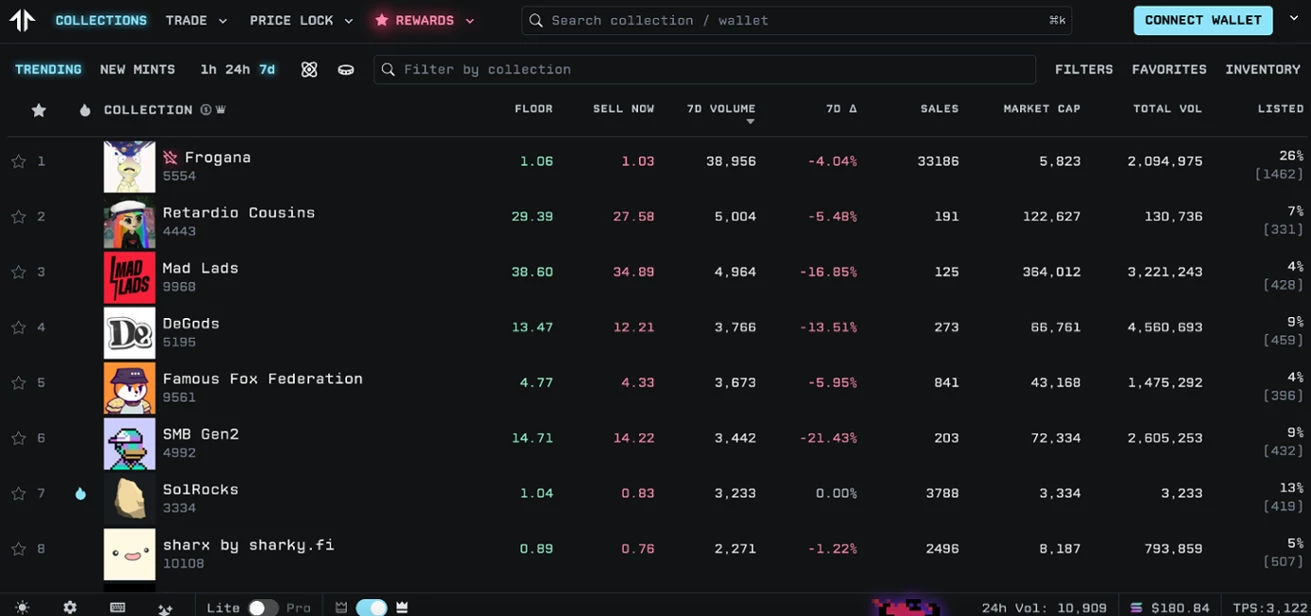Open keyboard shortcuts icon in bottom bar
1311x616 pixels.
click(x=117, y=607)
